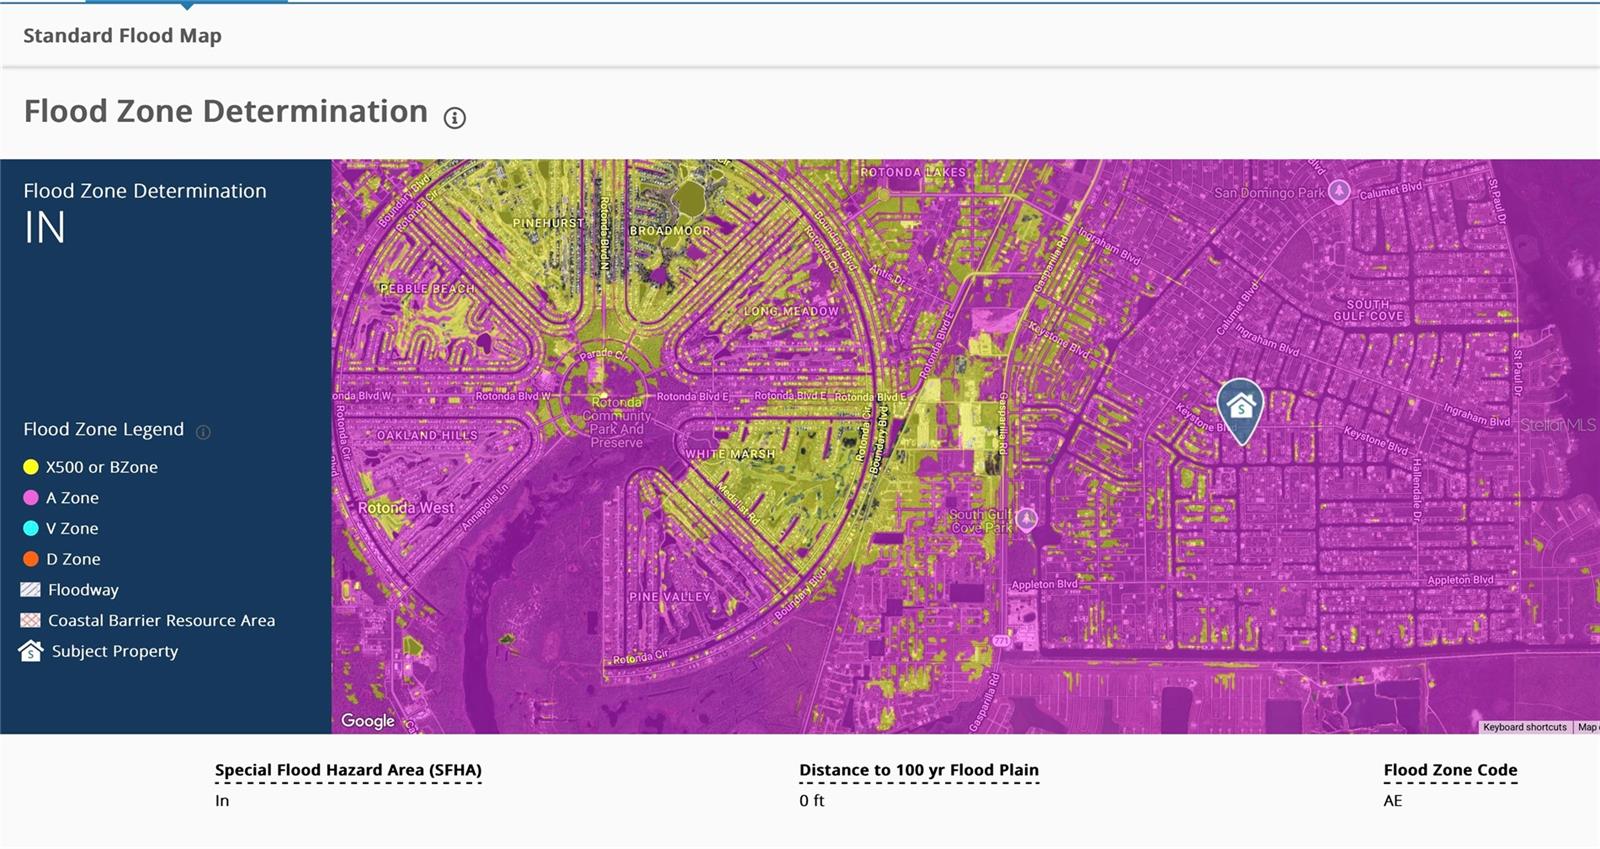Viewport: 1600px width, 849px height.
Task: Click the Google logo on map
Action: (x=368, y=720)
